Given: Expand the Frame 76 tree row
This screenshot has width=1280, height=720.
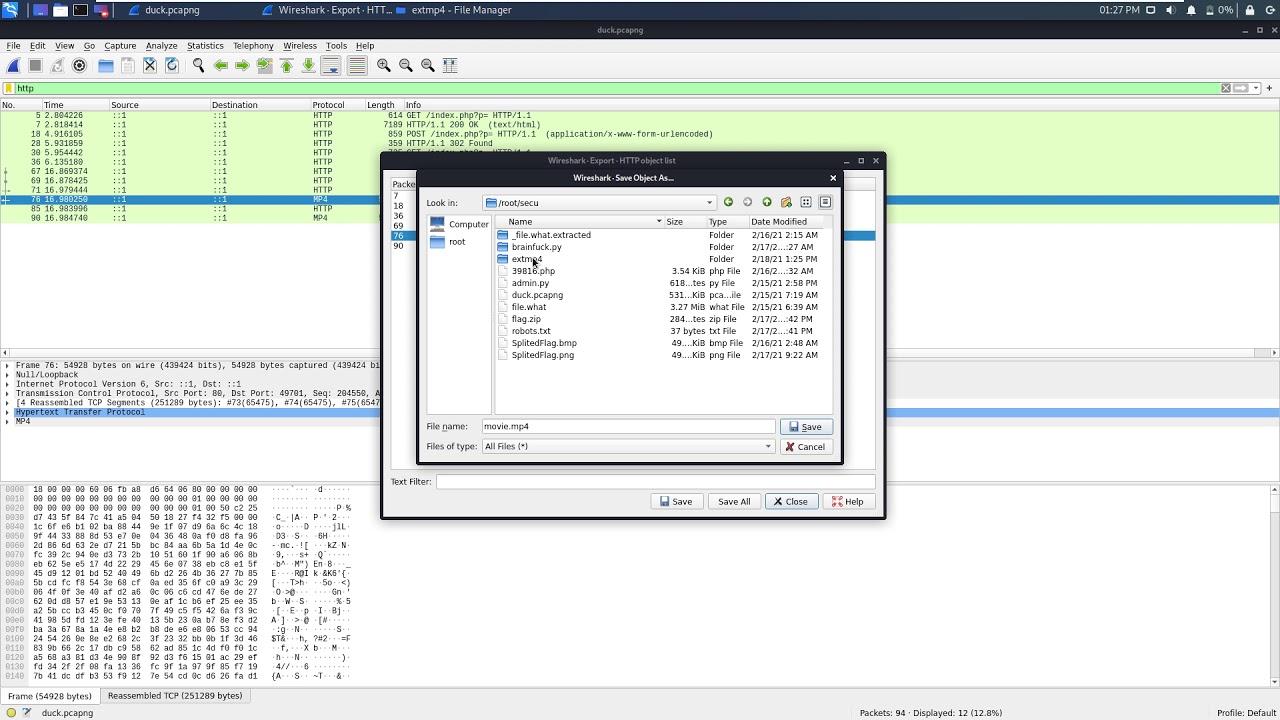Looking at the screenshot, I should [x=8, y=366].
